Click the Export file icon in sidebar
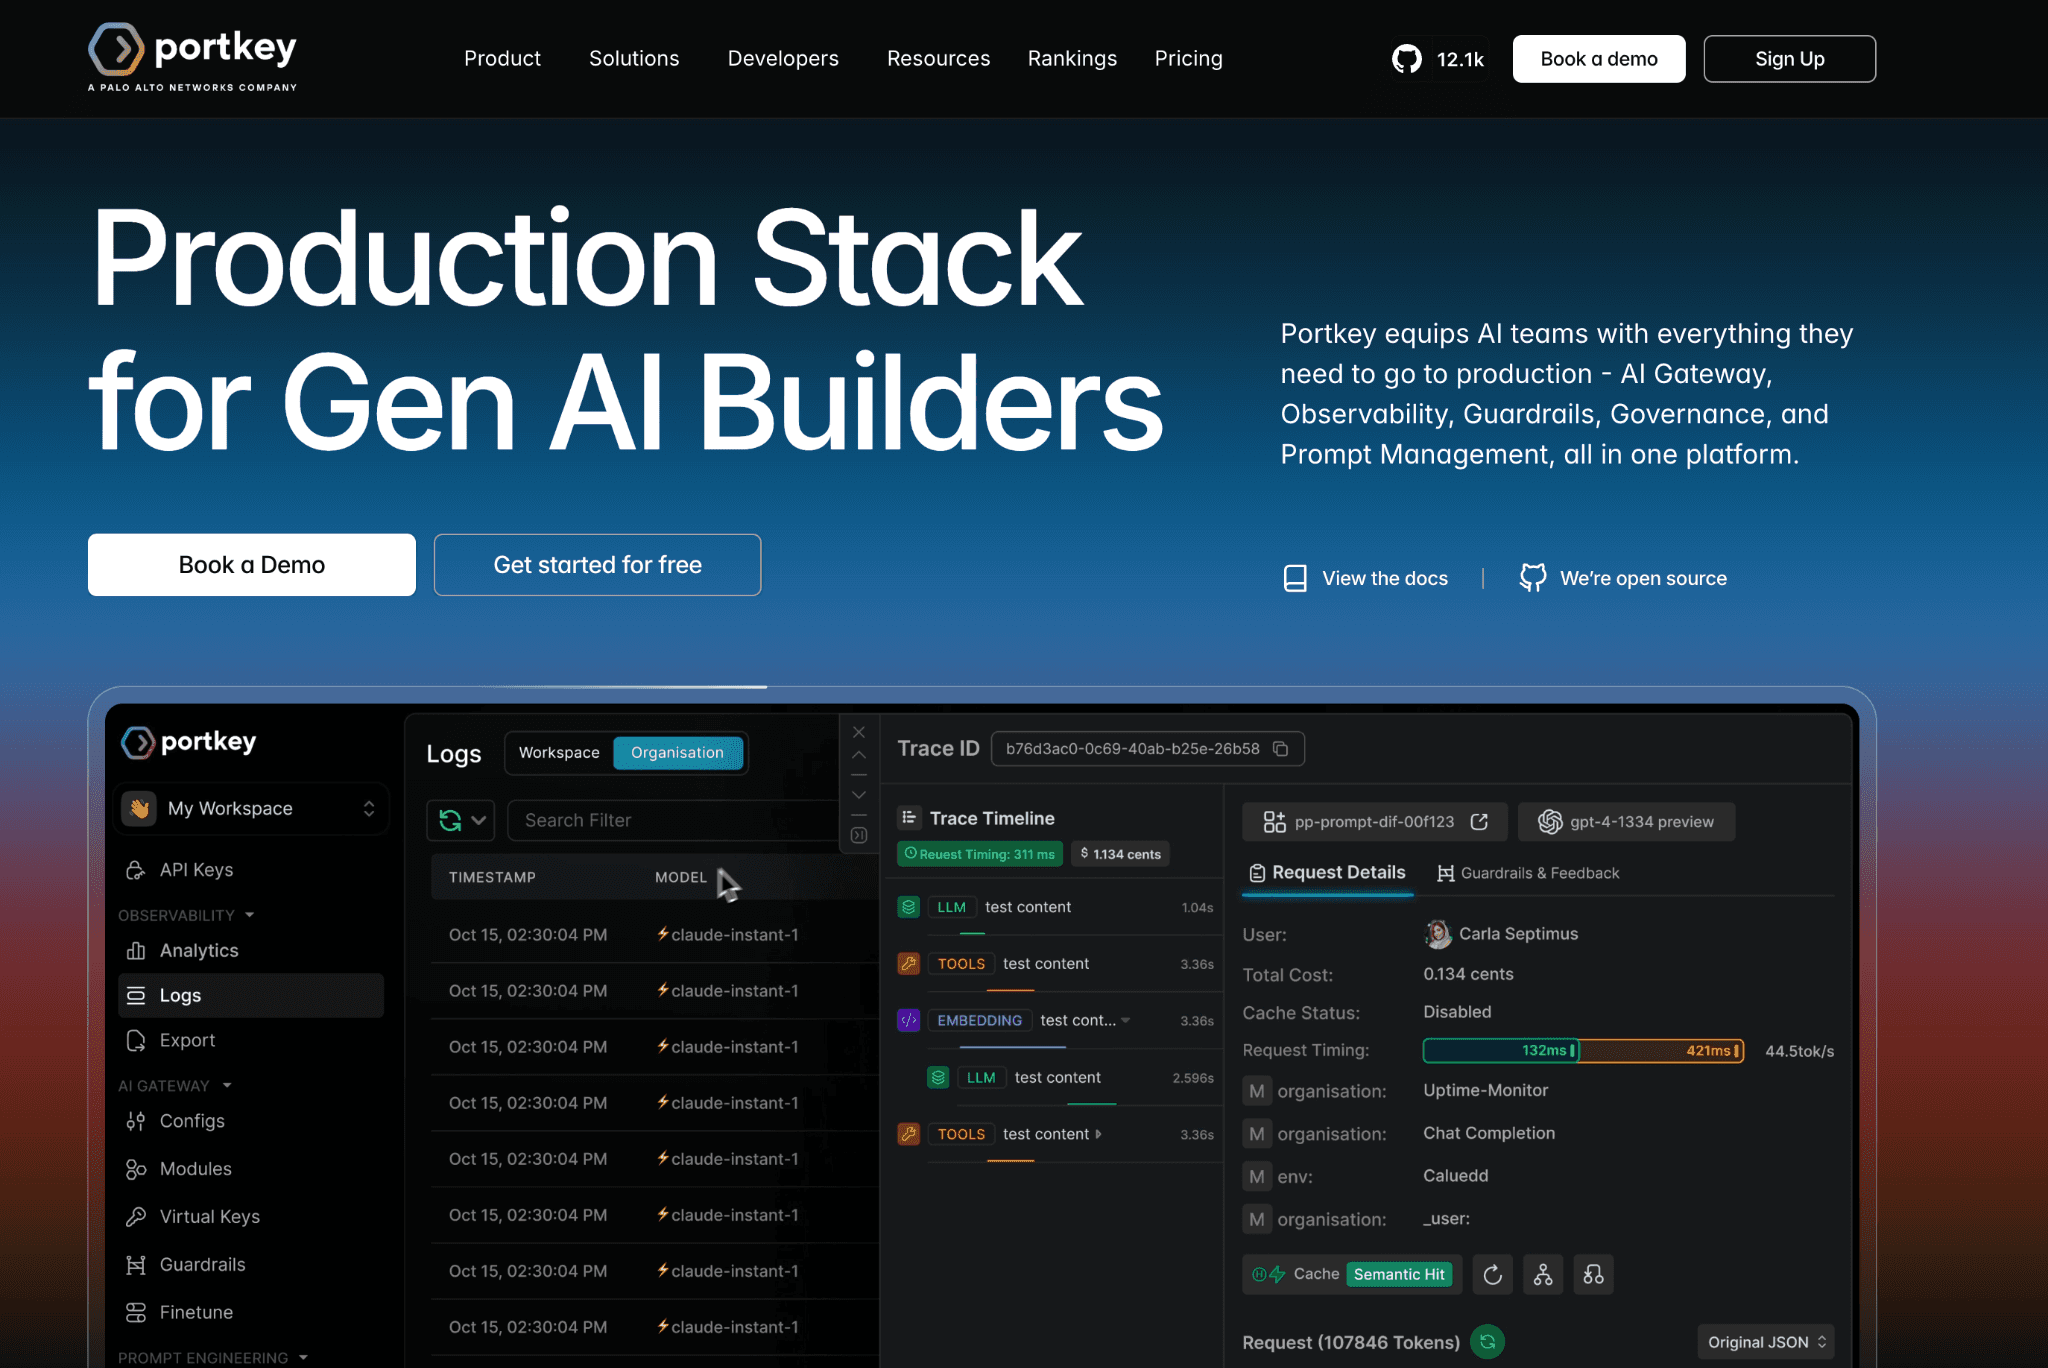The image size is (2048, 1368). point(136,1041)
